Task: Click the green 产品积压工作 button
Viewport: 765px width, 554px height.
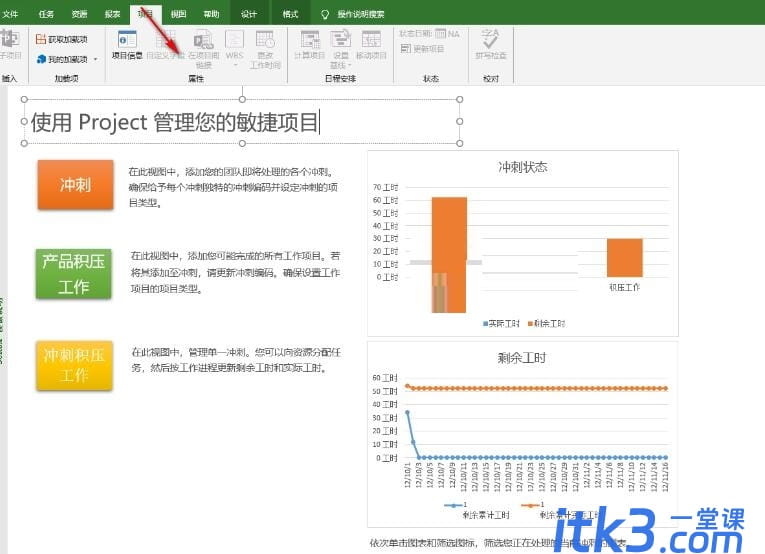Action: (73, 274)
